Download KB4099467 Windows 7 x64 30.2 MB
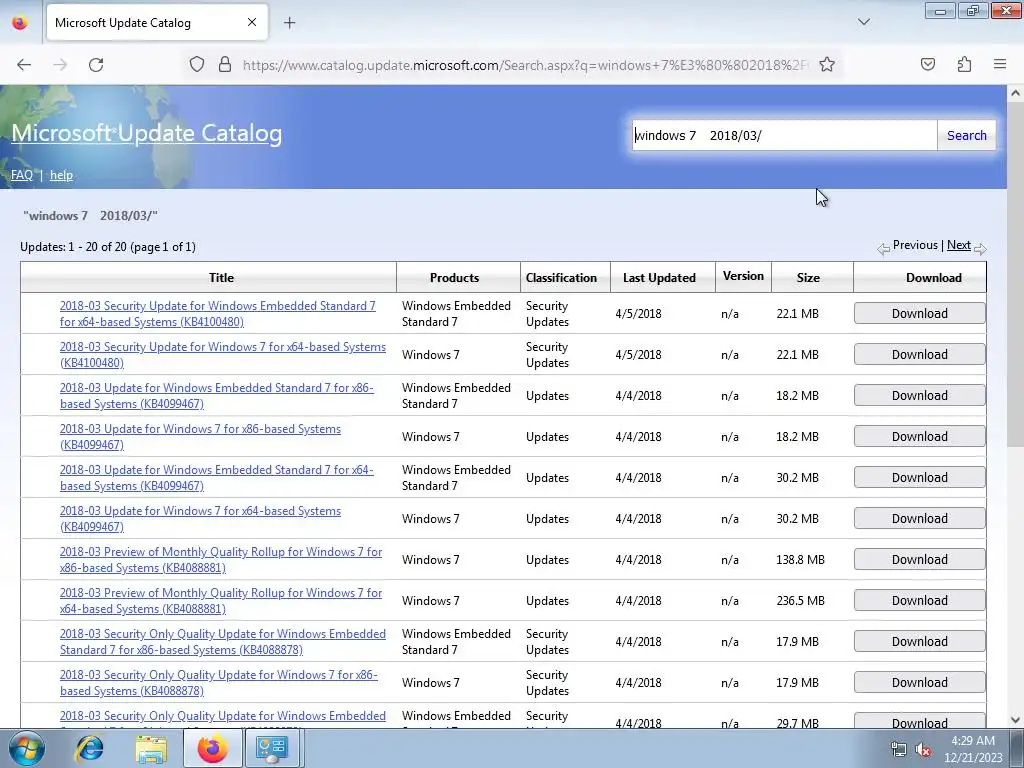 (920, 519)
